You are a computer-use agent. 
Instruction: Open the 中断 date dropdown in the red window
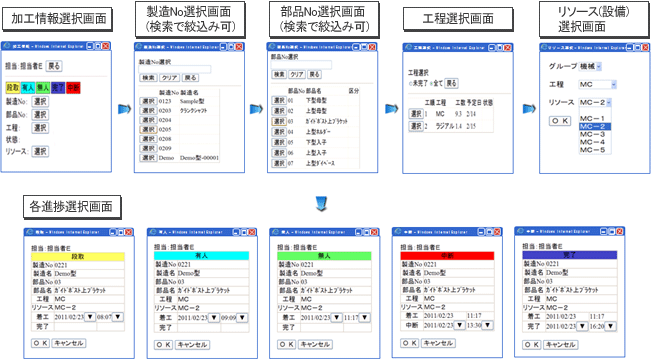click(459, 325)
